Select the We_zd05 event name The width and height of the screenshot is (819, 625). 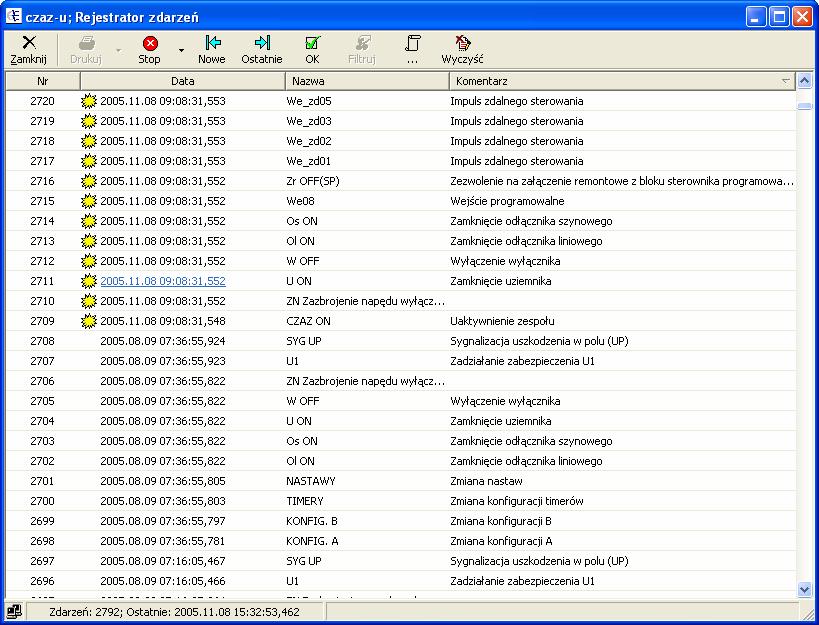[x=309, y=101]
